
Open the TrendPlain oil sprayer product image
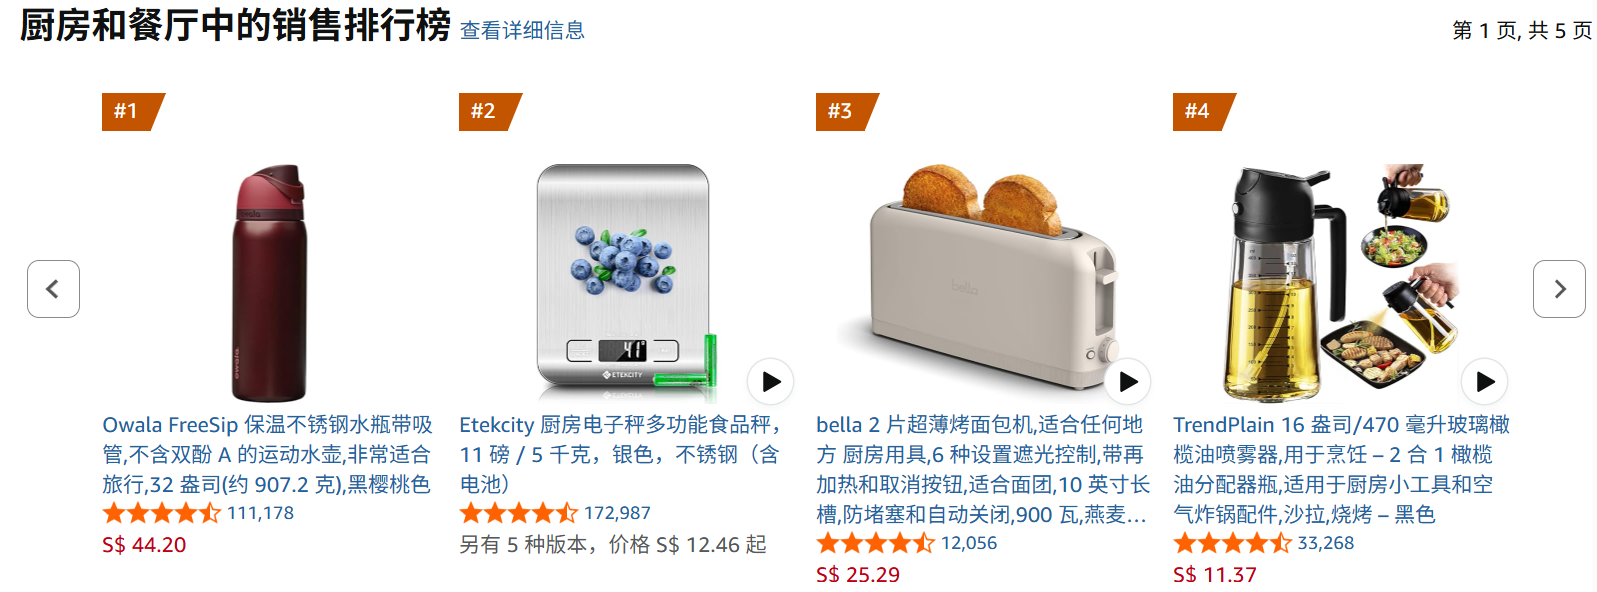click(x=1338, y=283)
